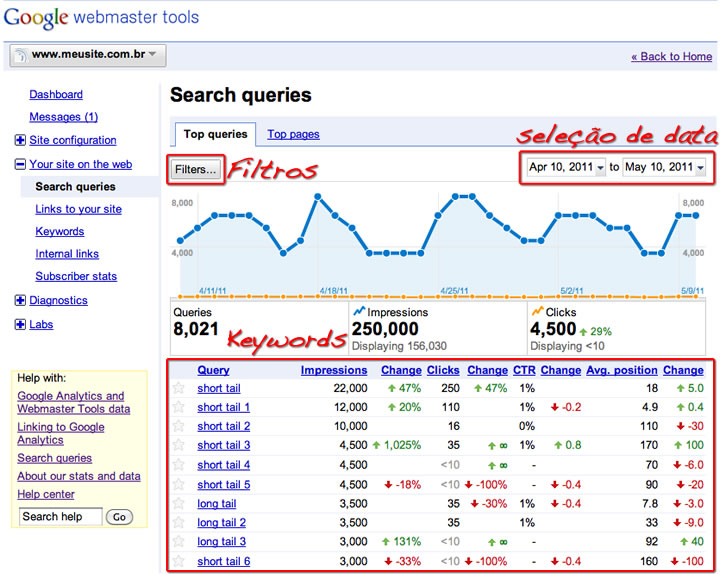Sort table by Avg. position column
720x574 pixels.
tap(621, 370)
